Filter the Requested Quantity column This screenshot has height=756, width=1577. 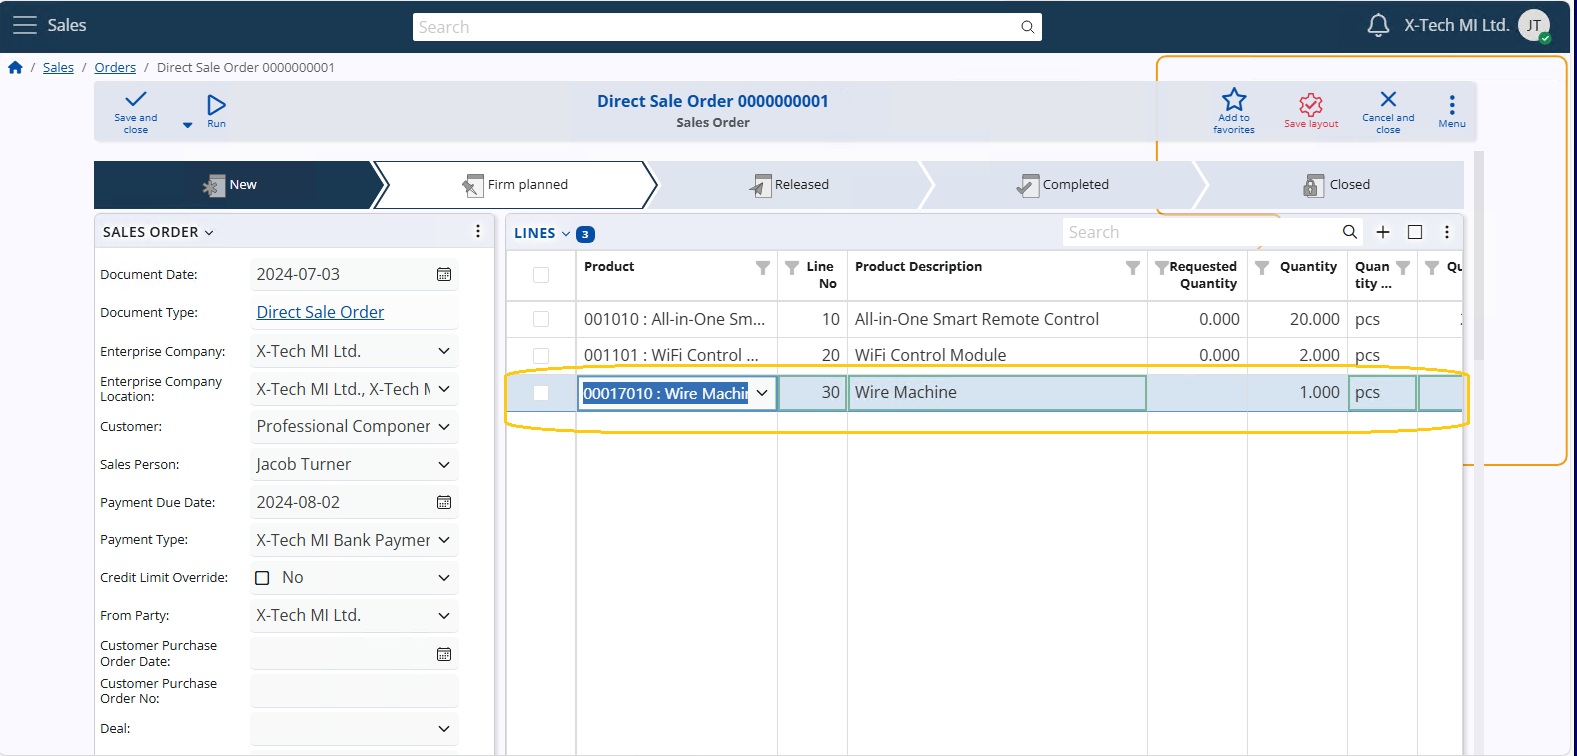[1161, 267]
